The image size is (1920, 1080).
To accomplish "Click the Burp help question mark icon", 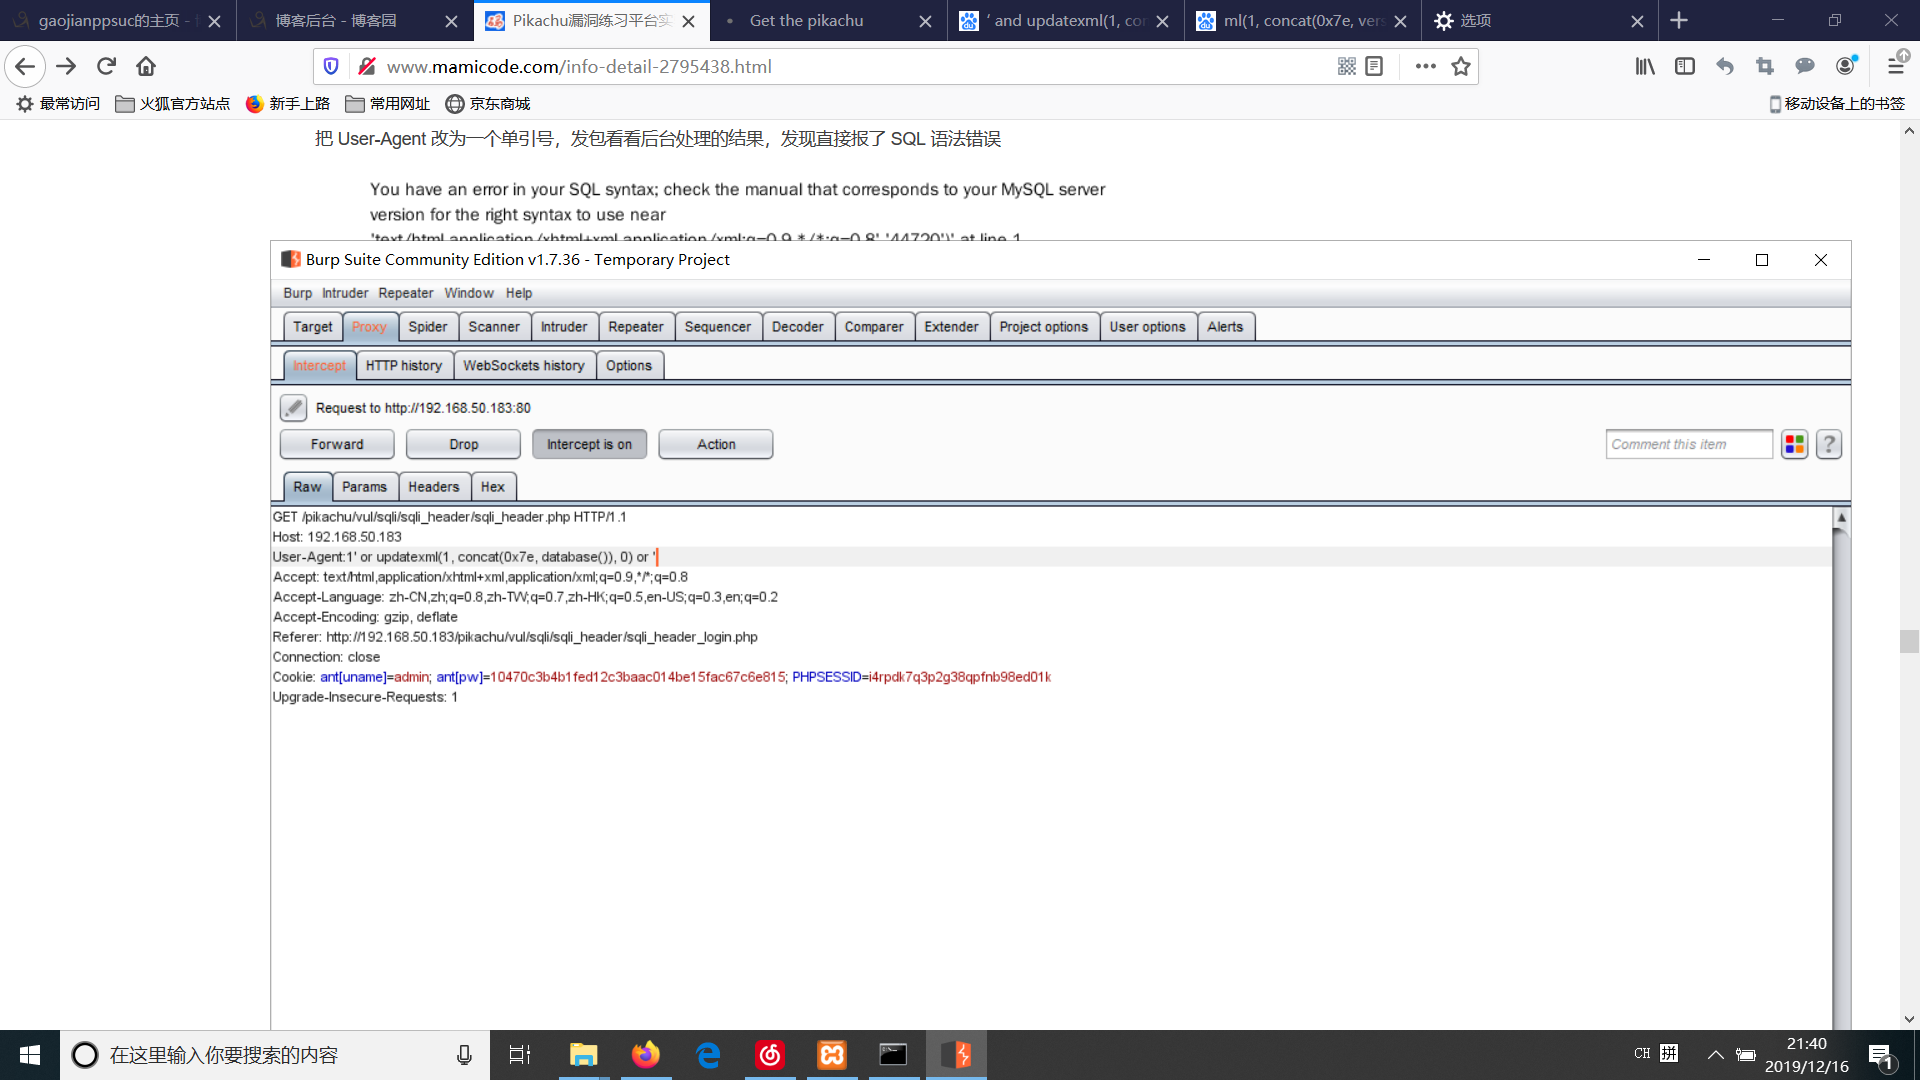I will (x=1829, y=444).
